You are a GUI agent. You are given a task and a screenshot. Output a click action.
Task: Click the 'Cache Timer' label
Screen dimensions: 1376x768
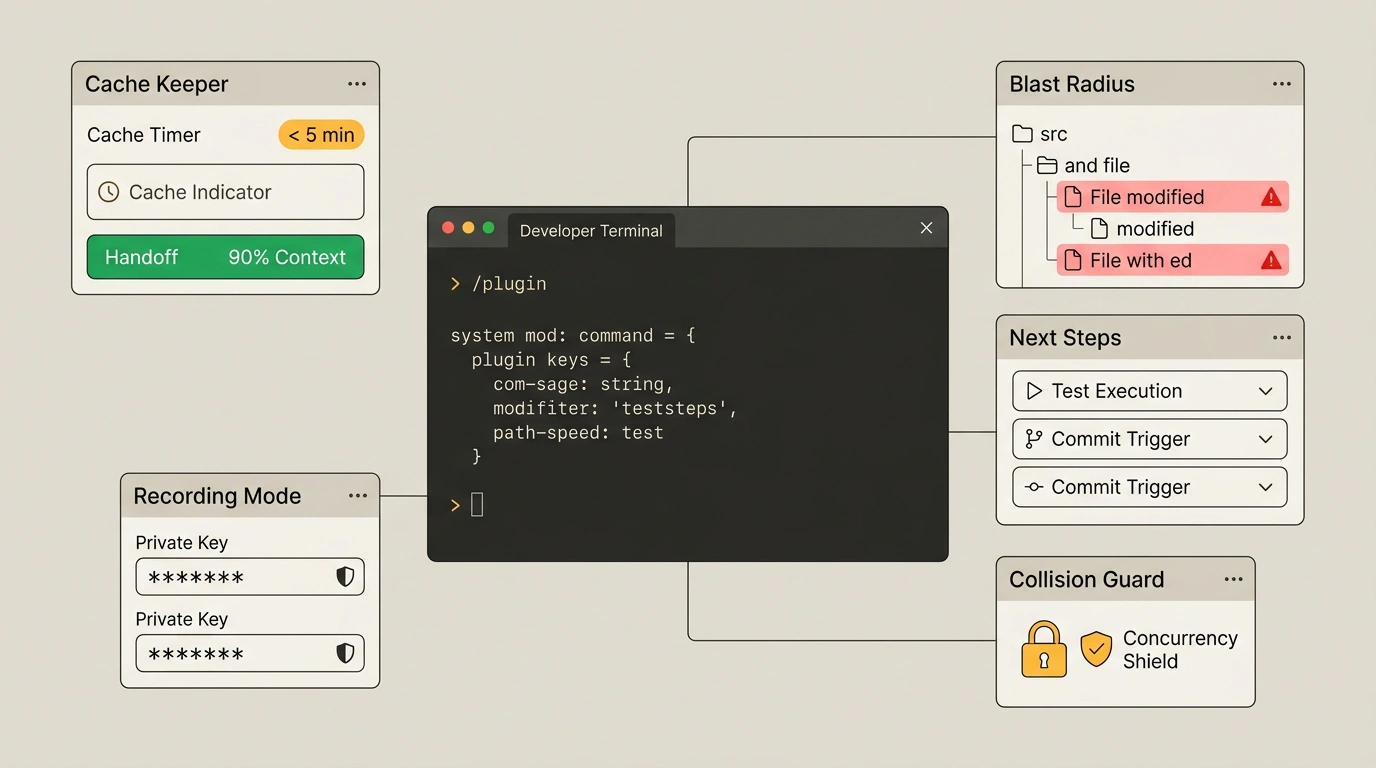[144, 135]
